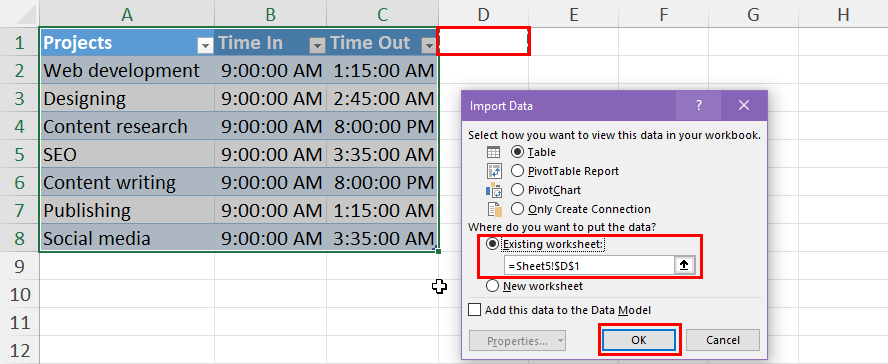Click 9:00:00 AM in Publishing row
This screenshot has width=888, height=364.
click(x=270, y=210)
